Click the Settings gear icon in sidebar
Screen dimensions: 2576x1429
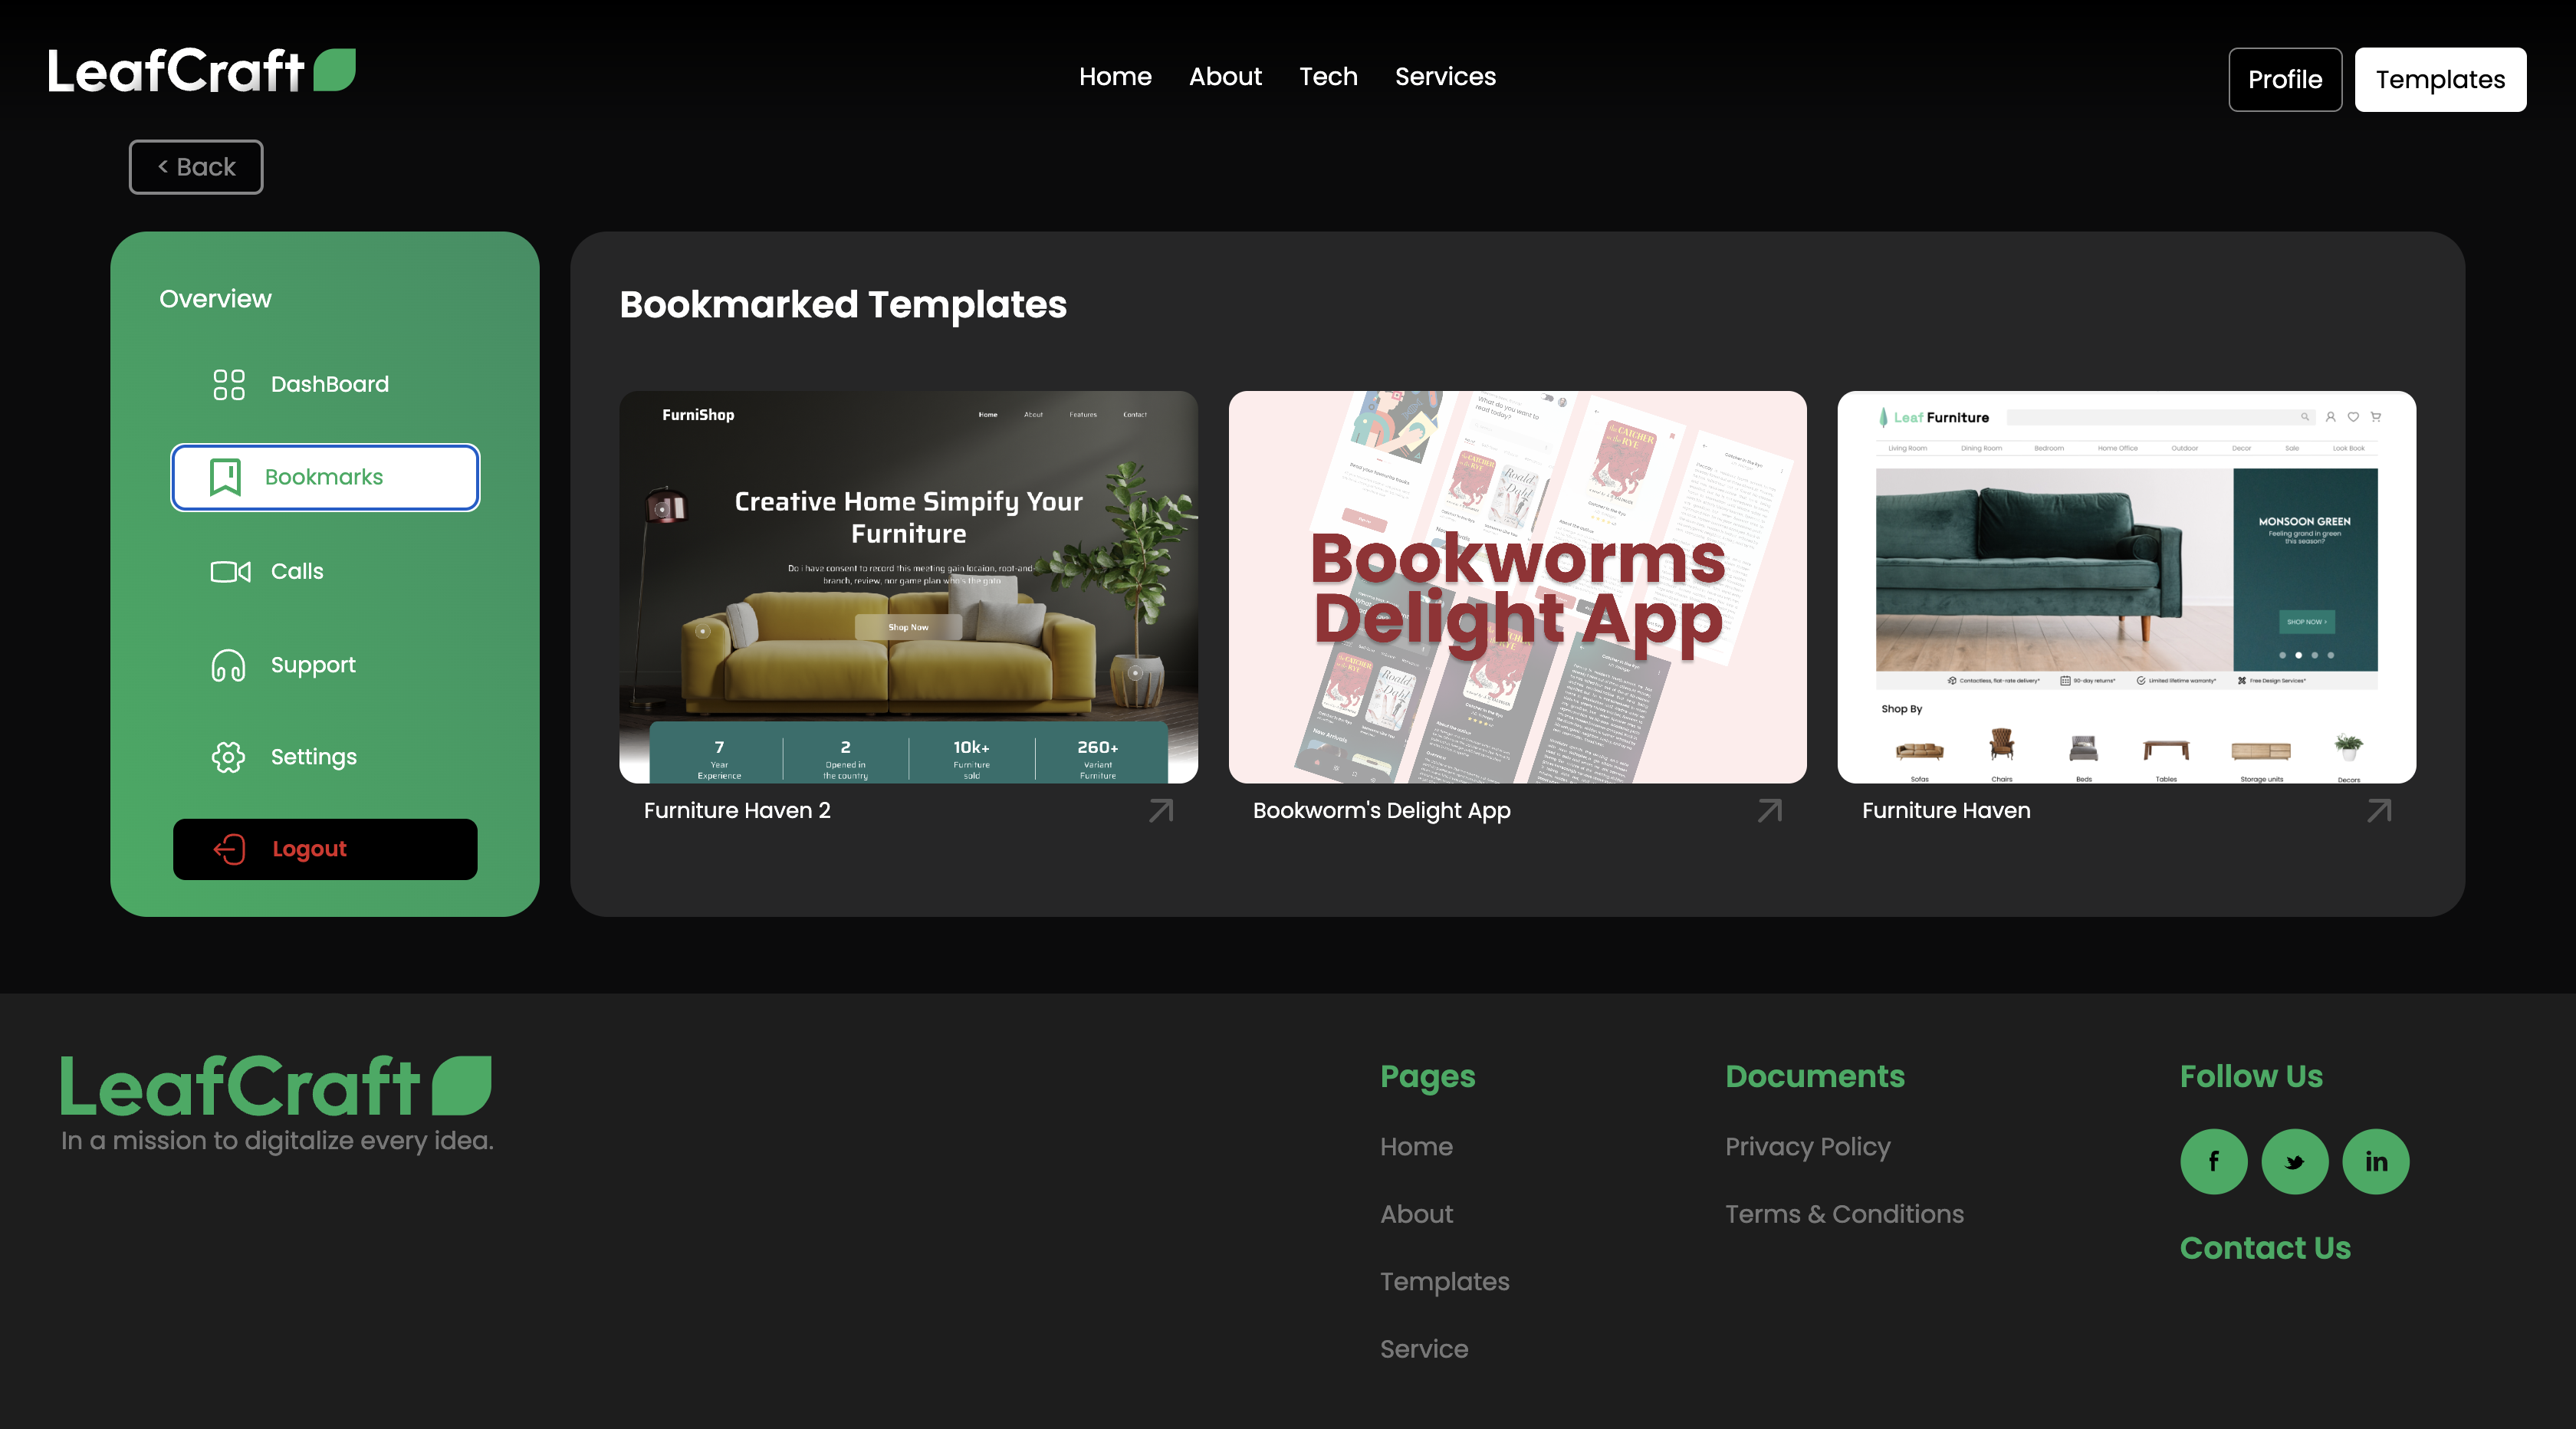point(228,757)
